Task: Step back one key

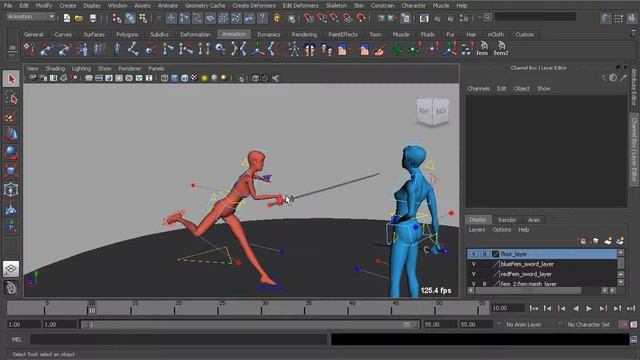Action: click(x=562, y=309)
